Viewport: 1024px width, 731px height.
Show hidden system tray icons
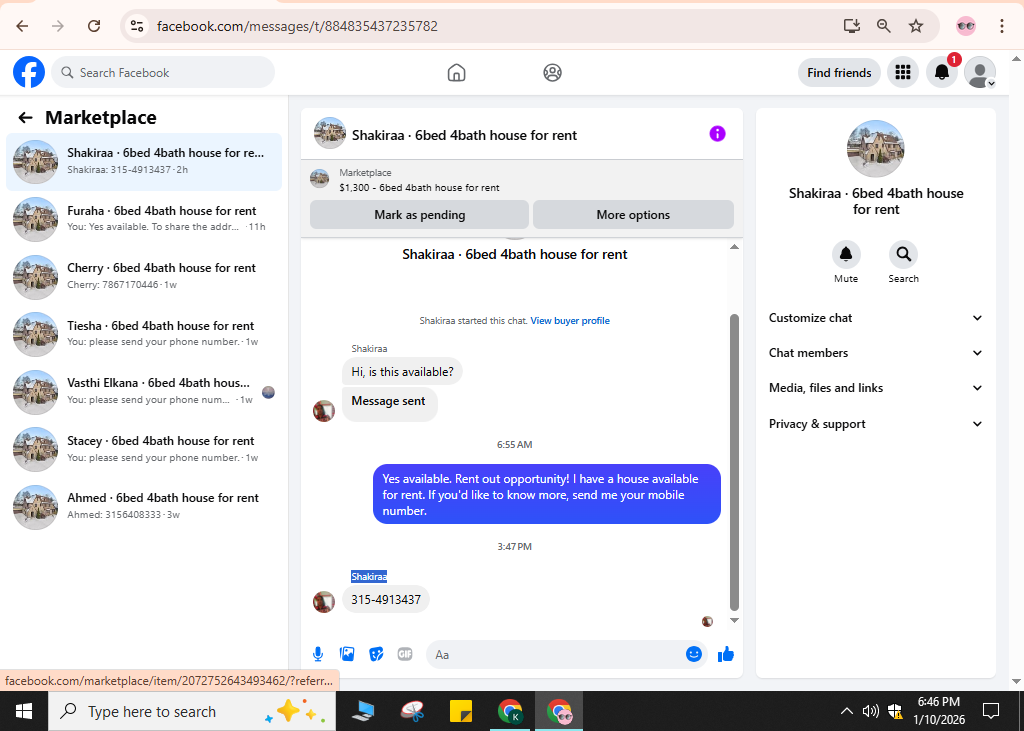coord(846,711)
